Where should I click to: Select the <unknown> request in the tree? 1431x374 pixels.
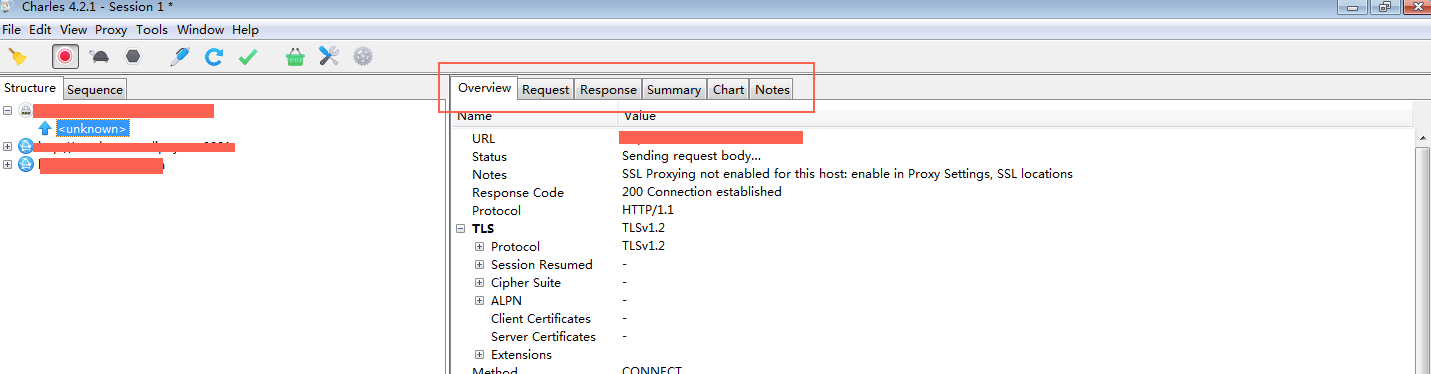pos(92,128)
